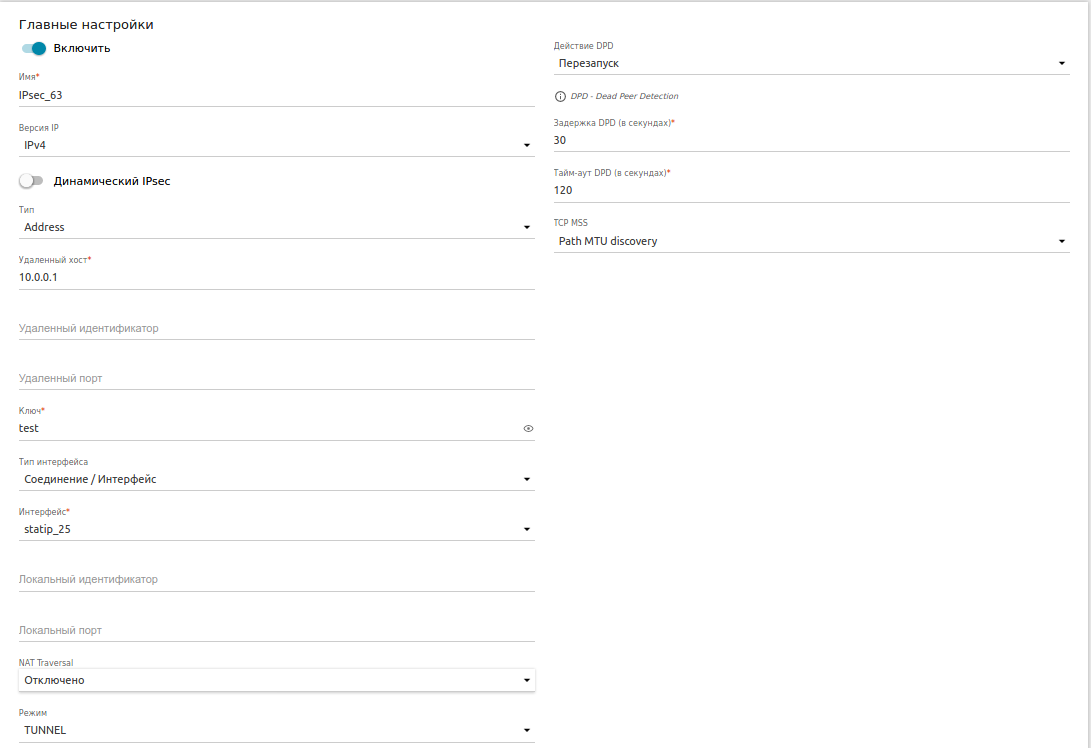
Task: Click the Имя field with IPsec_63
Action: [x=276, y=95]
